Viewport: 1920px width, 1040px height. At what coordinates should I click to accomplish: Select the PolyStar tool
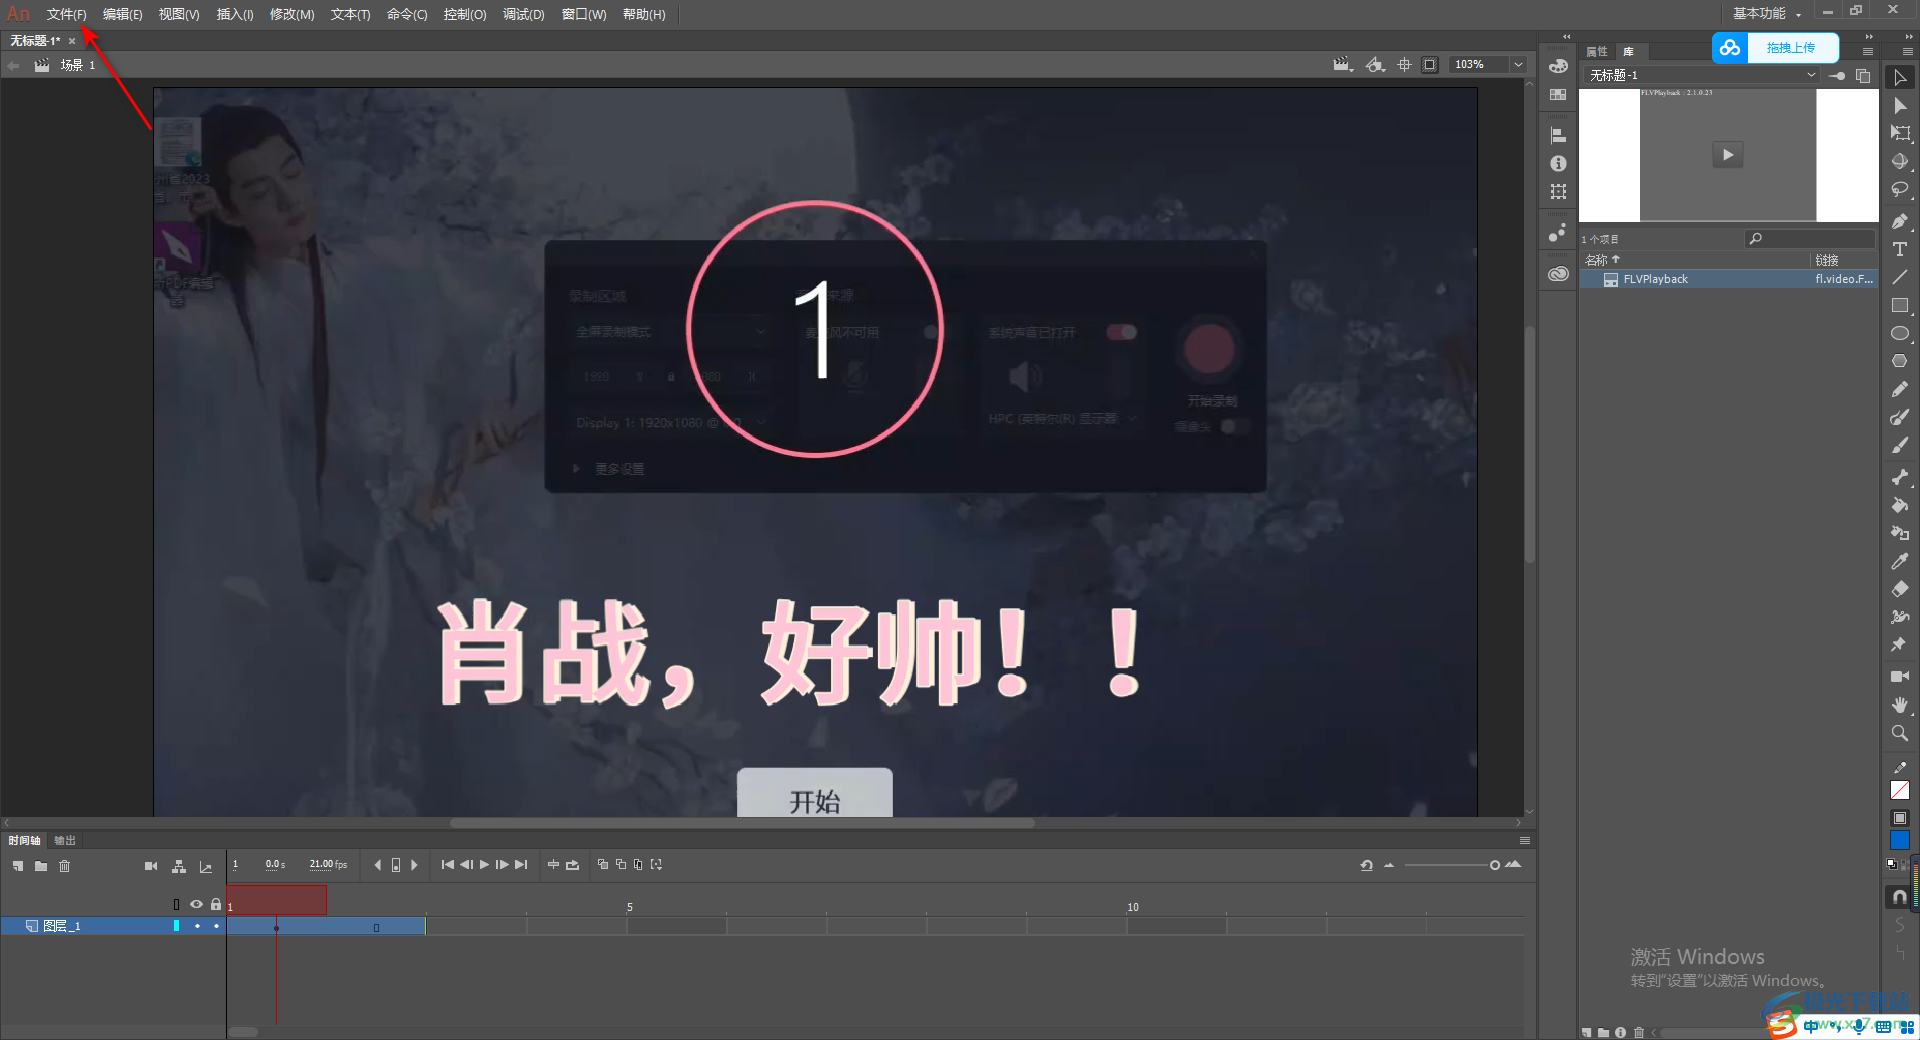[x=1900, y=361]
